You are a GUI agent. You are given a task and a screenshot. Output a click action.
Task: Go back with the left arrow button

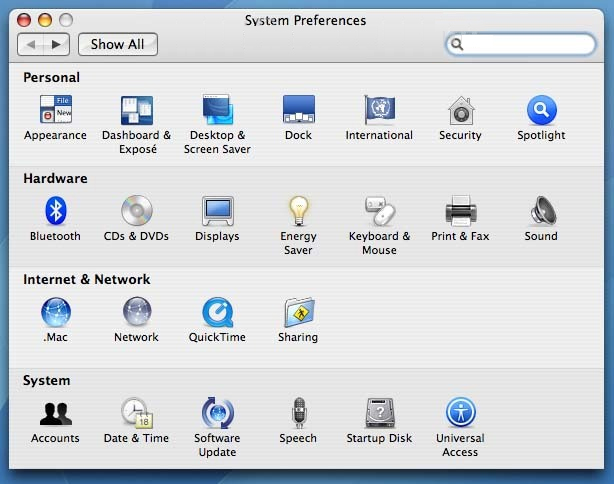point(31,44)
